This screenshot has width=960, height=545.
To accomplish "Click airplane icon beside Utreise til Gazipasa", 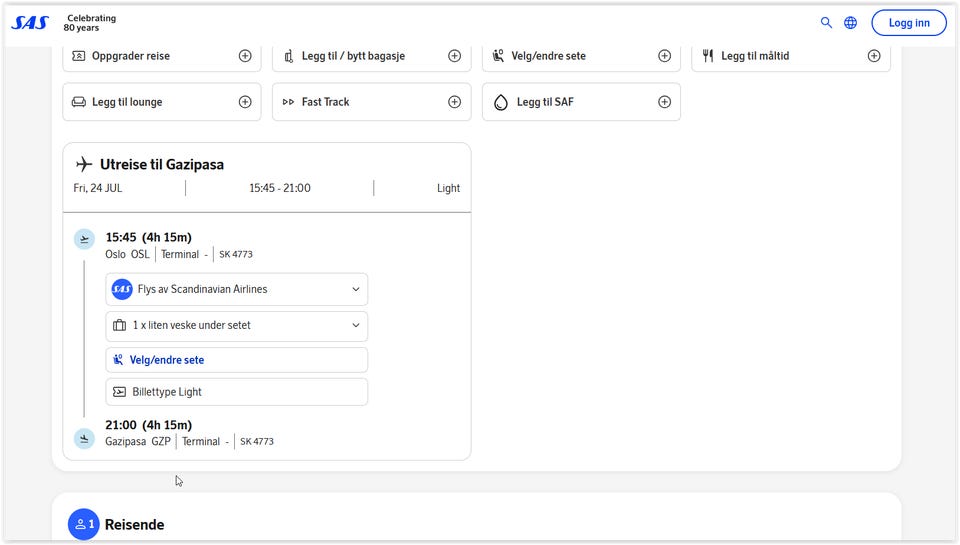I will [84, 164].
